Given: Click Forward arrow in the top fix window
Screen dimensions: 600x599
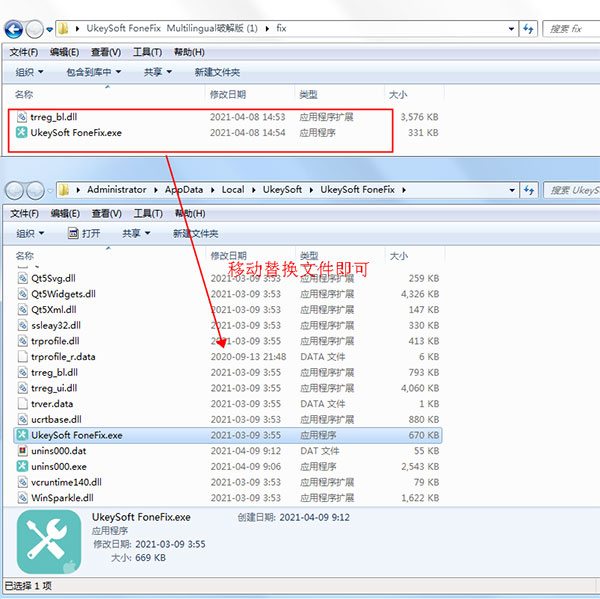Looking at the screenshot, I should tap(34, 29).
